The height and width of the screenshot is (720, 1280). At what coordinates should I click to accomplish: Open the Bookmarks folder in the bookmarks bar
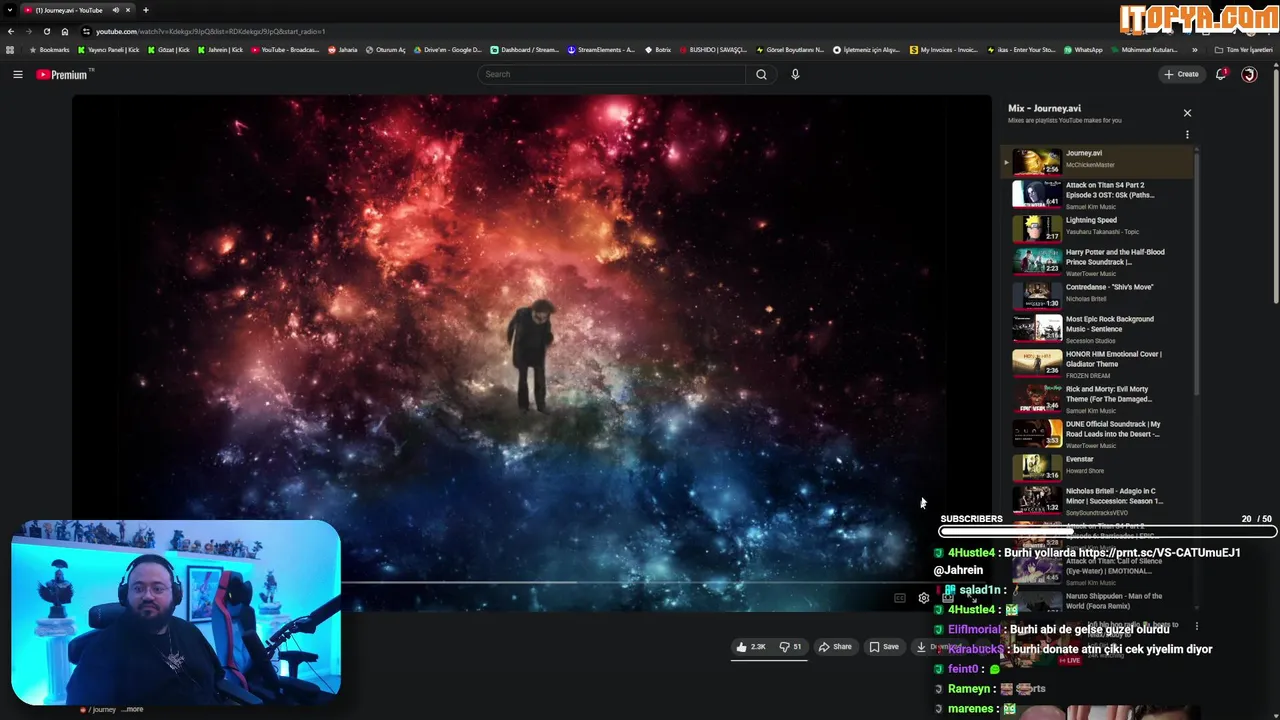click(x=49, y=50)
